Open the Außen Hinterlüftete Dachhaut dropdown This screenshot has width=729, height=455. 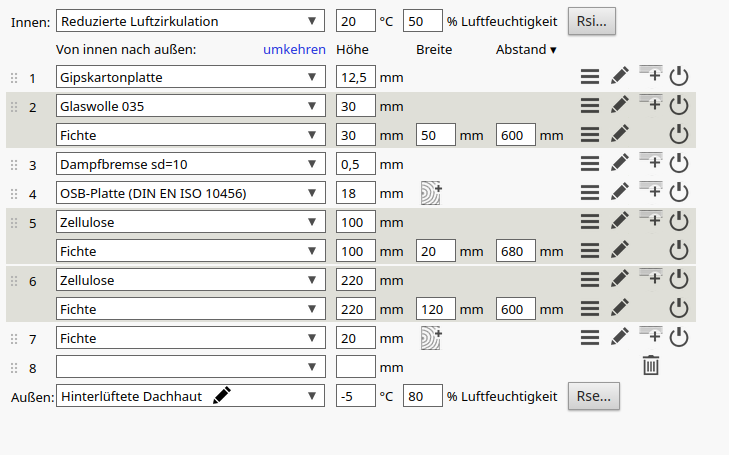pyautogui.click(x=190, y=396)
